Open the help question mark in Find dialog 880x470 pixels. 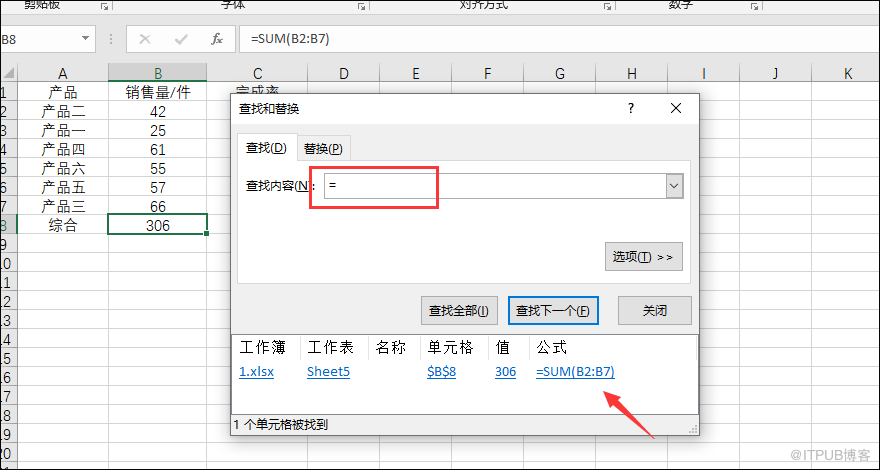pyautogui.click(x=630, y=108)
